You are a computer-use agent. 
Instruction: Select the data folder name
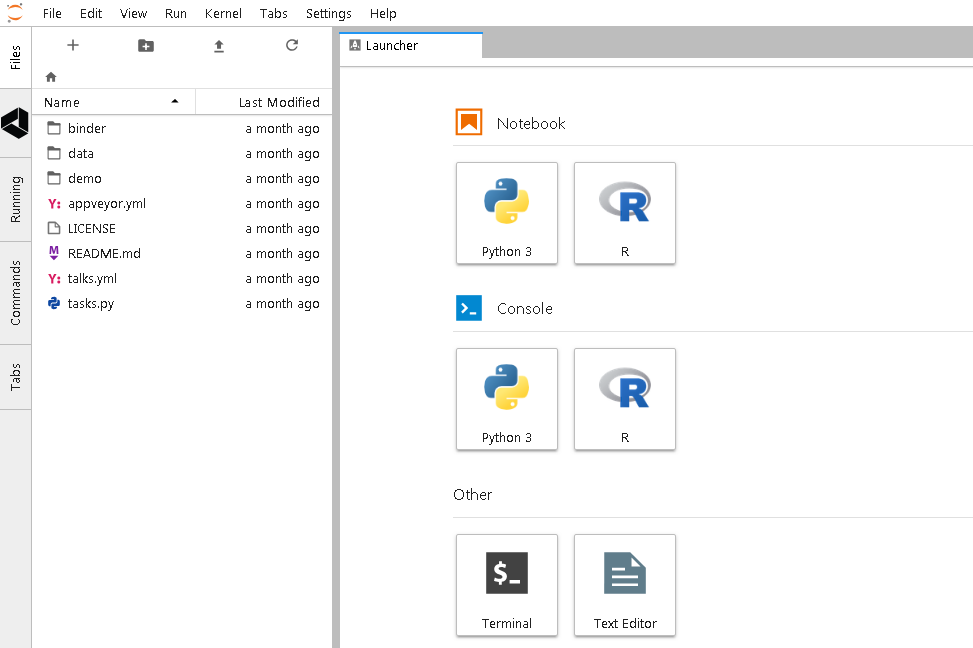click(81, 153)
